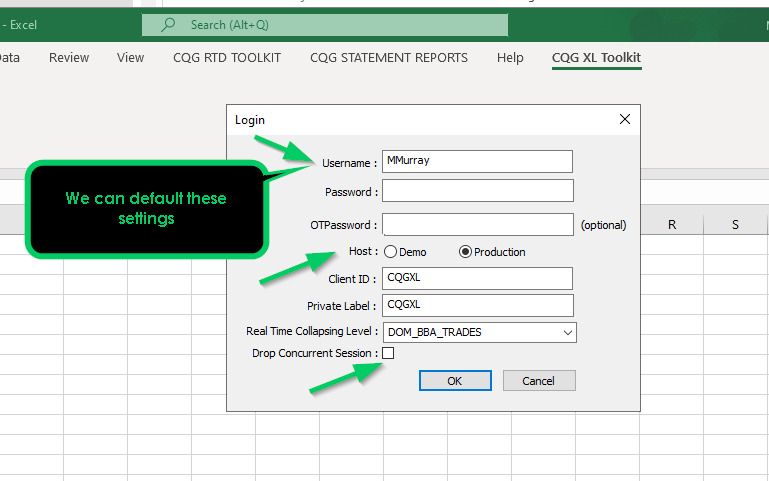Open the Help ribbon tab
The width and height of the screenshot is (769, 481).
(x=510, y=58)
